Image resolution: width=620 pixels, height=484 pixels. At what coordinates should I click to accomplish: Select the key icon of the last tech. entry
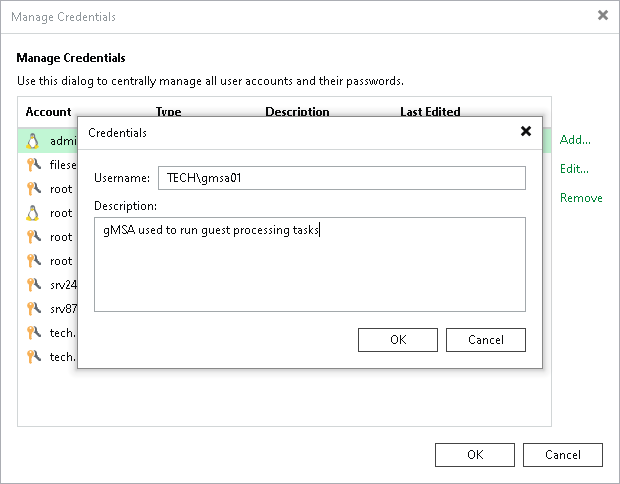coord(33,357)
